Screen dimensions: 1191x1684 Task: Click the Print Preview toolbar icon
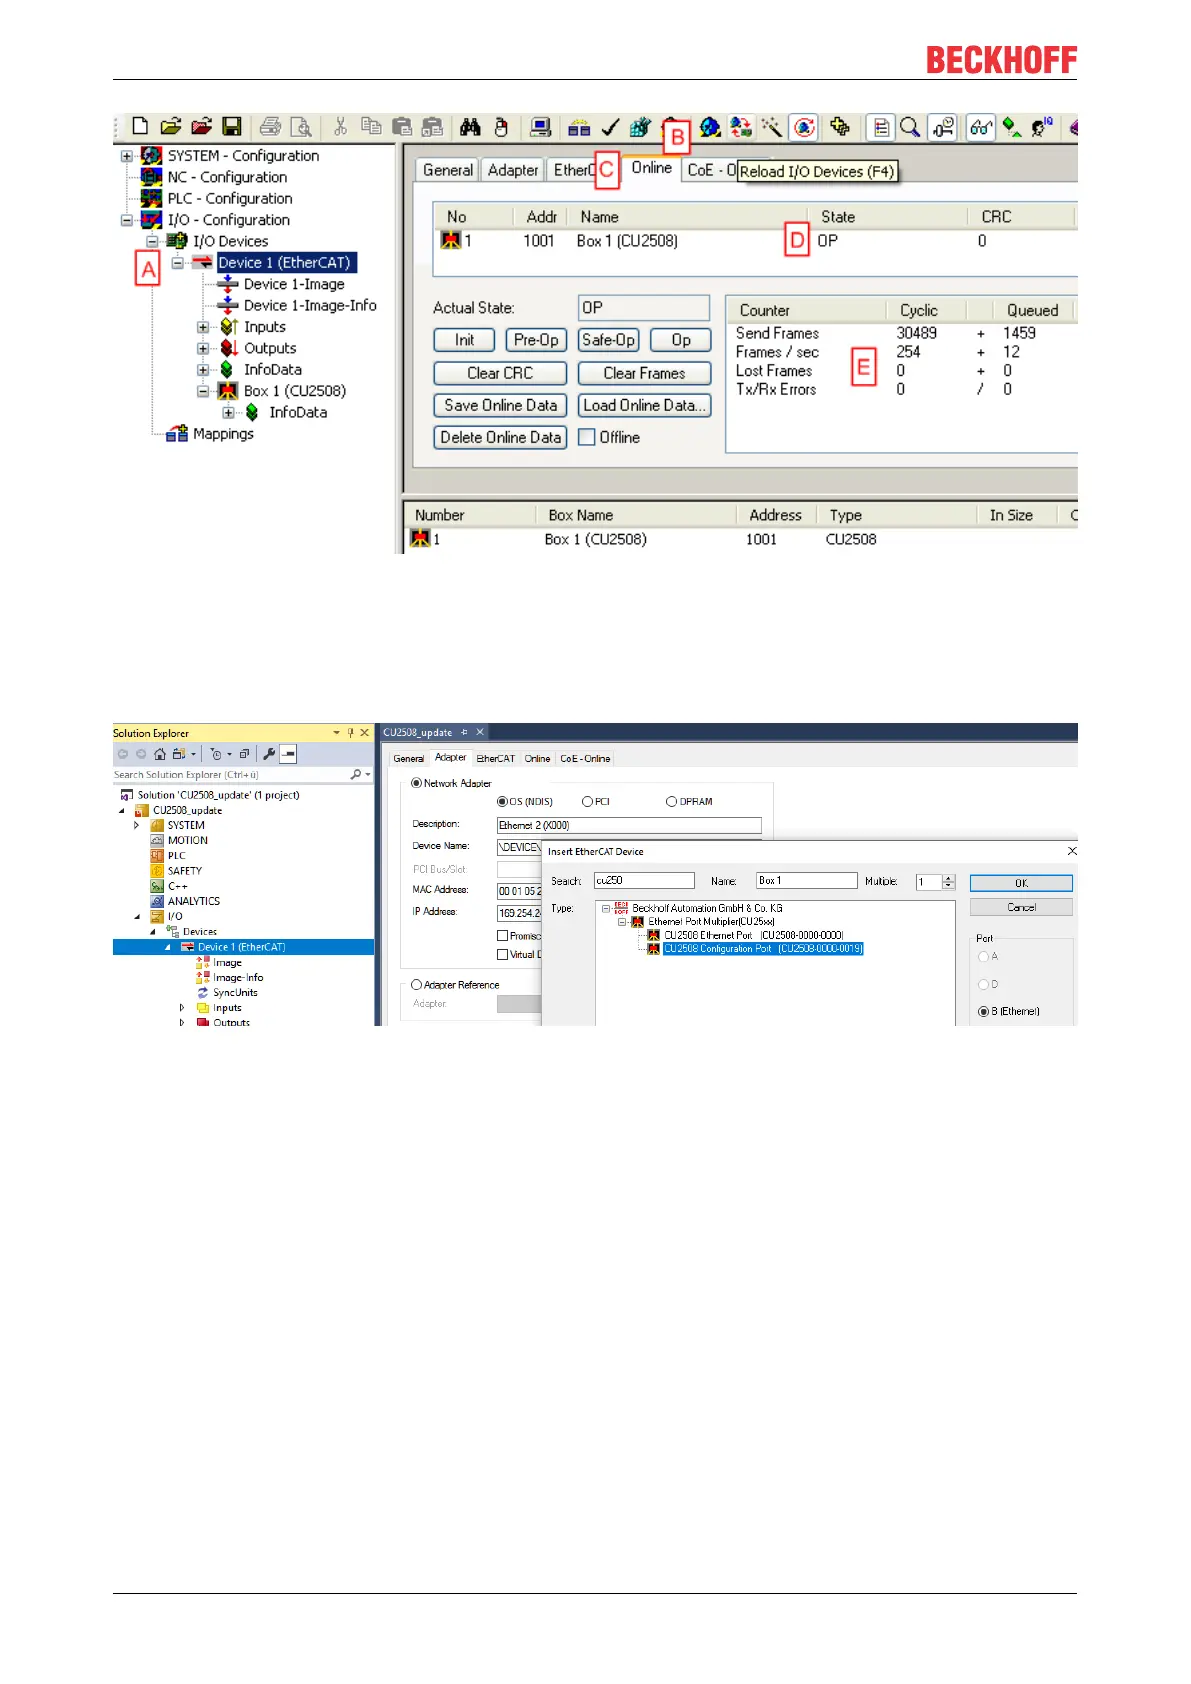tap(301, 126)
